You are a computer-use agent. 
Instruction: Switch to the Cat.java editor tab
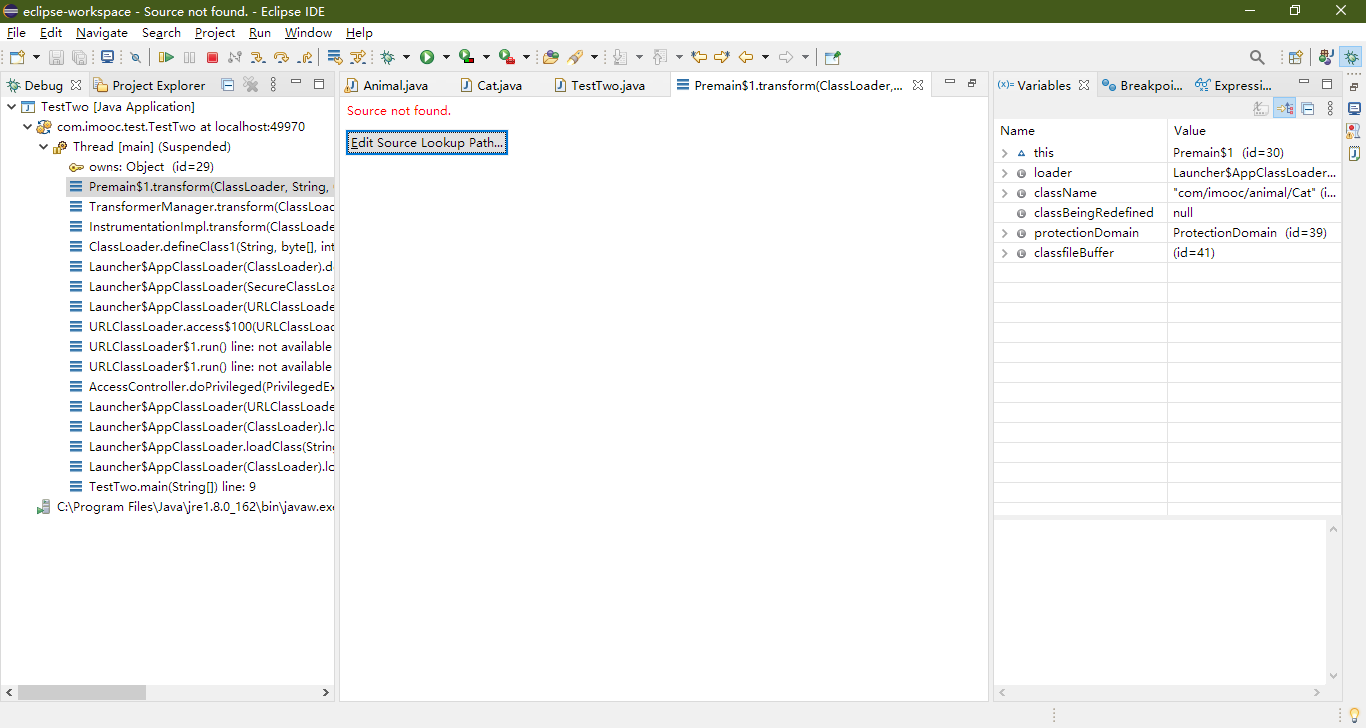point(498,86)
